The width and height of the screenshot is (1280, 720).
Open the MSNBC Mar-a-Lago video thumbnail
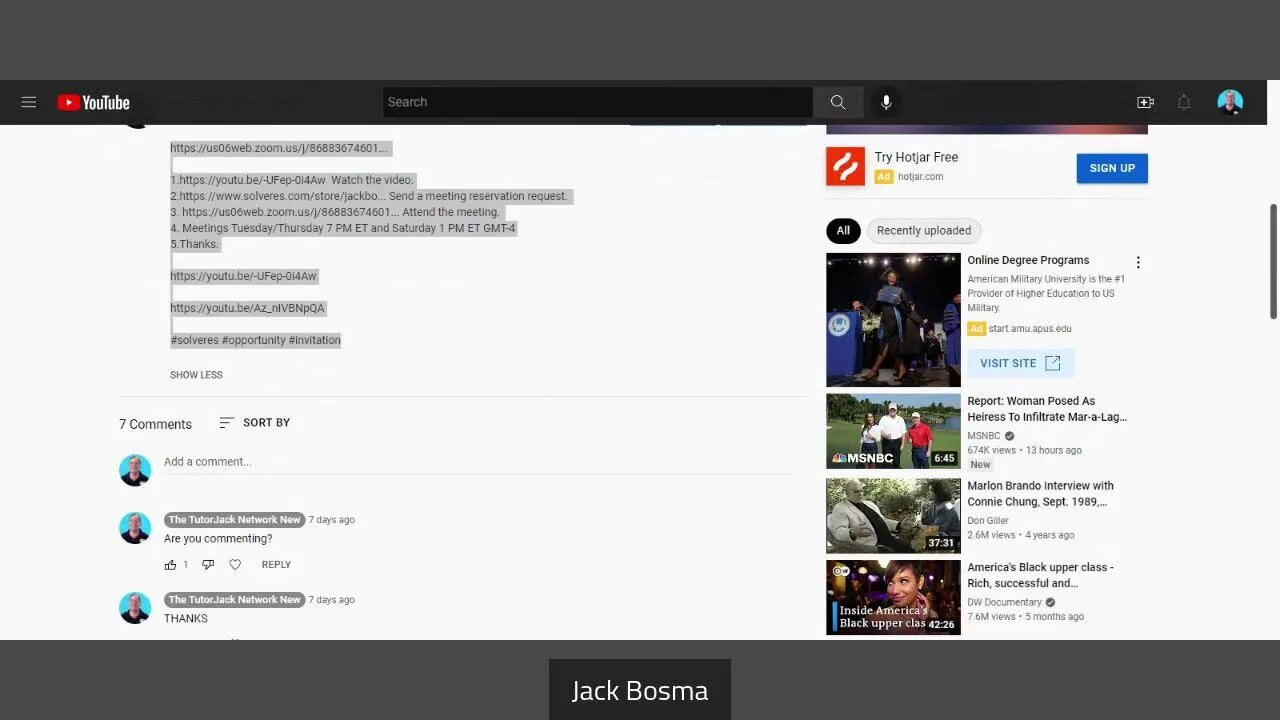[x=893, y=431]
